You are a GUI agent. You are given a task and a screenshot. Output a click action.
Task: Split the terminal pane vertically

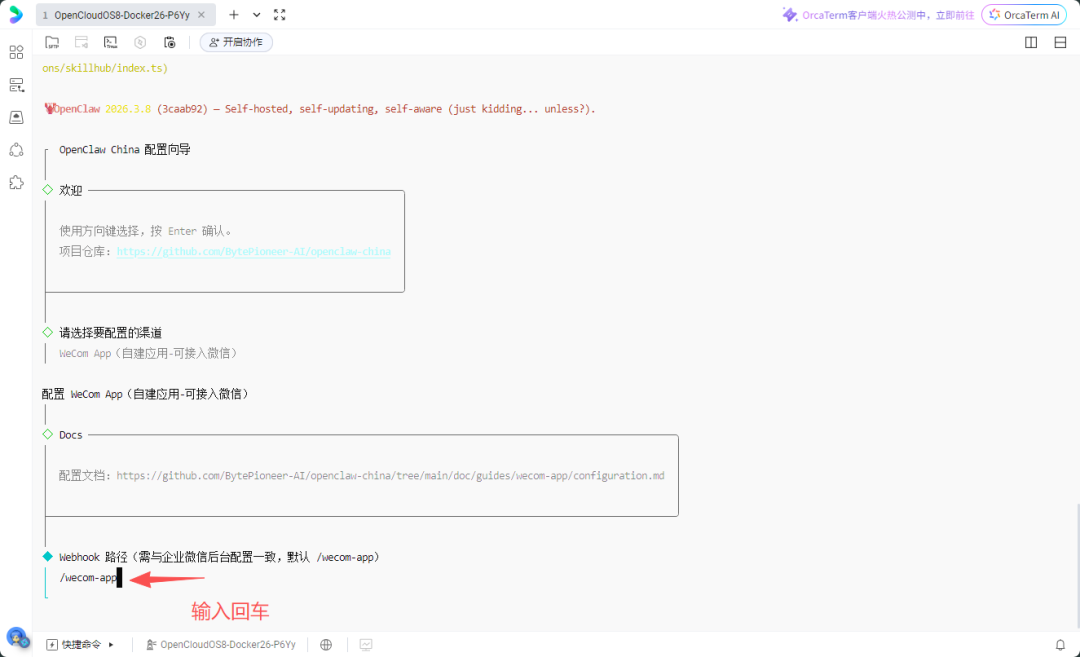[1031, 42]
